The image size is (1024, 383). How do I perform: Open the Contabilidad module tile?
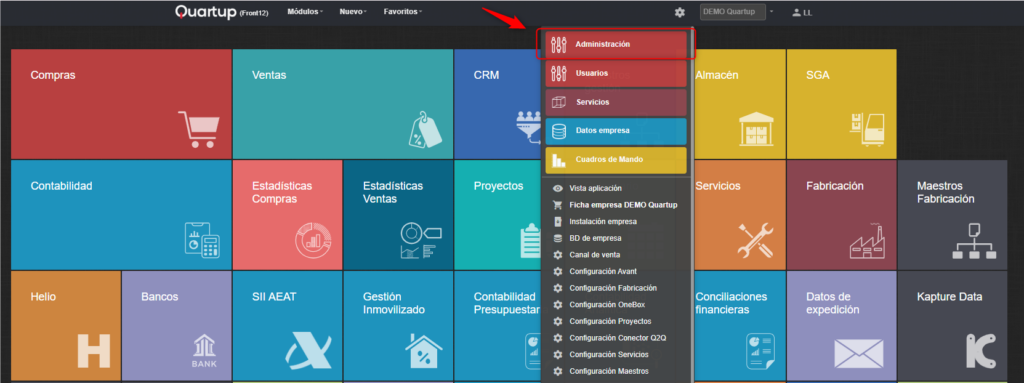coord(121,215)
